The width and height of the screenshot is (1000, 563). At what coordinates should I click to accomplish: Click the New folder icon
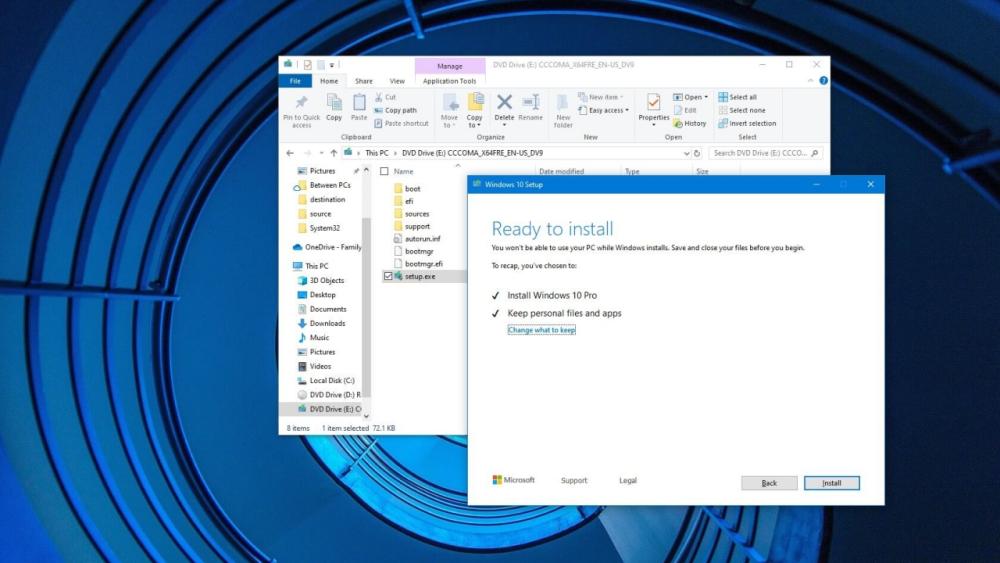coord(562,102)
